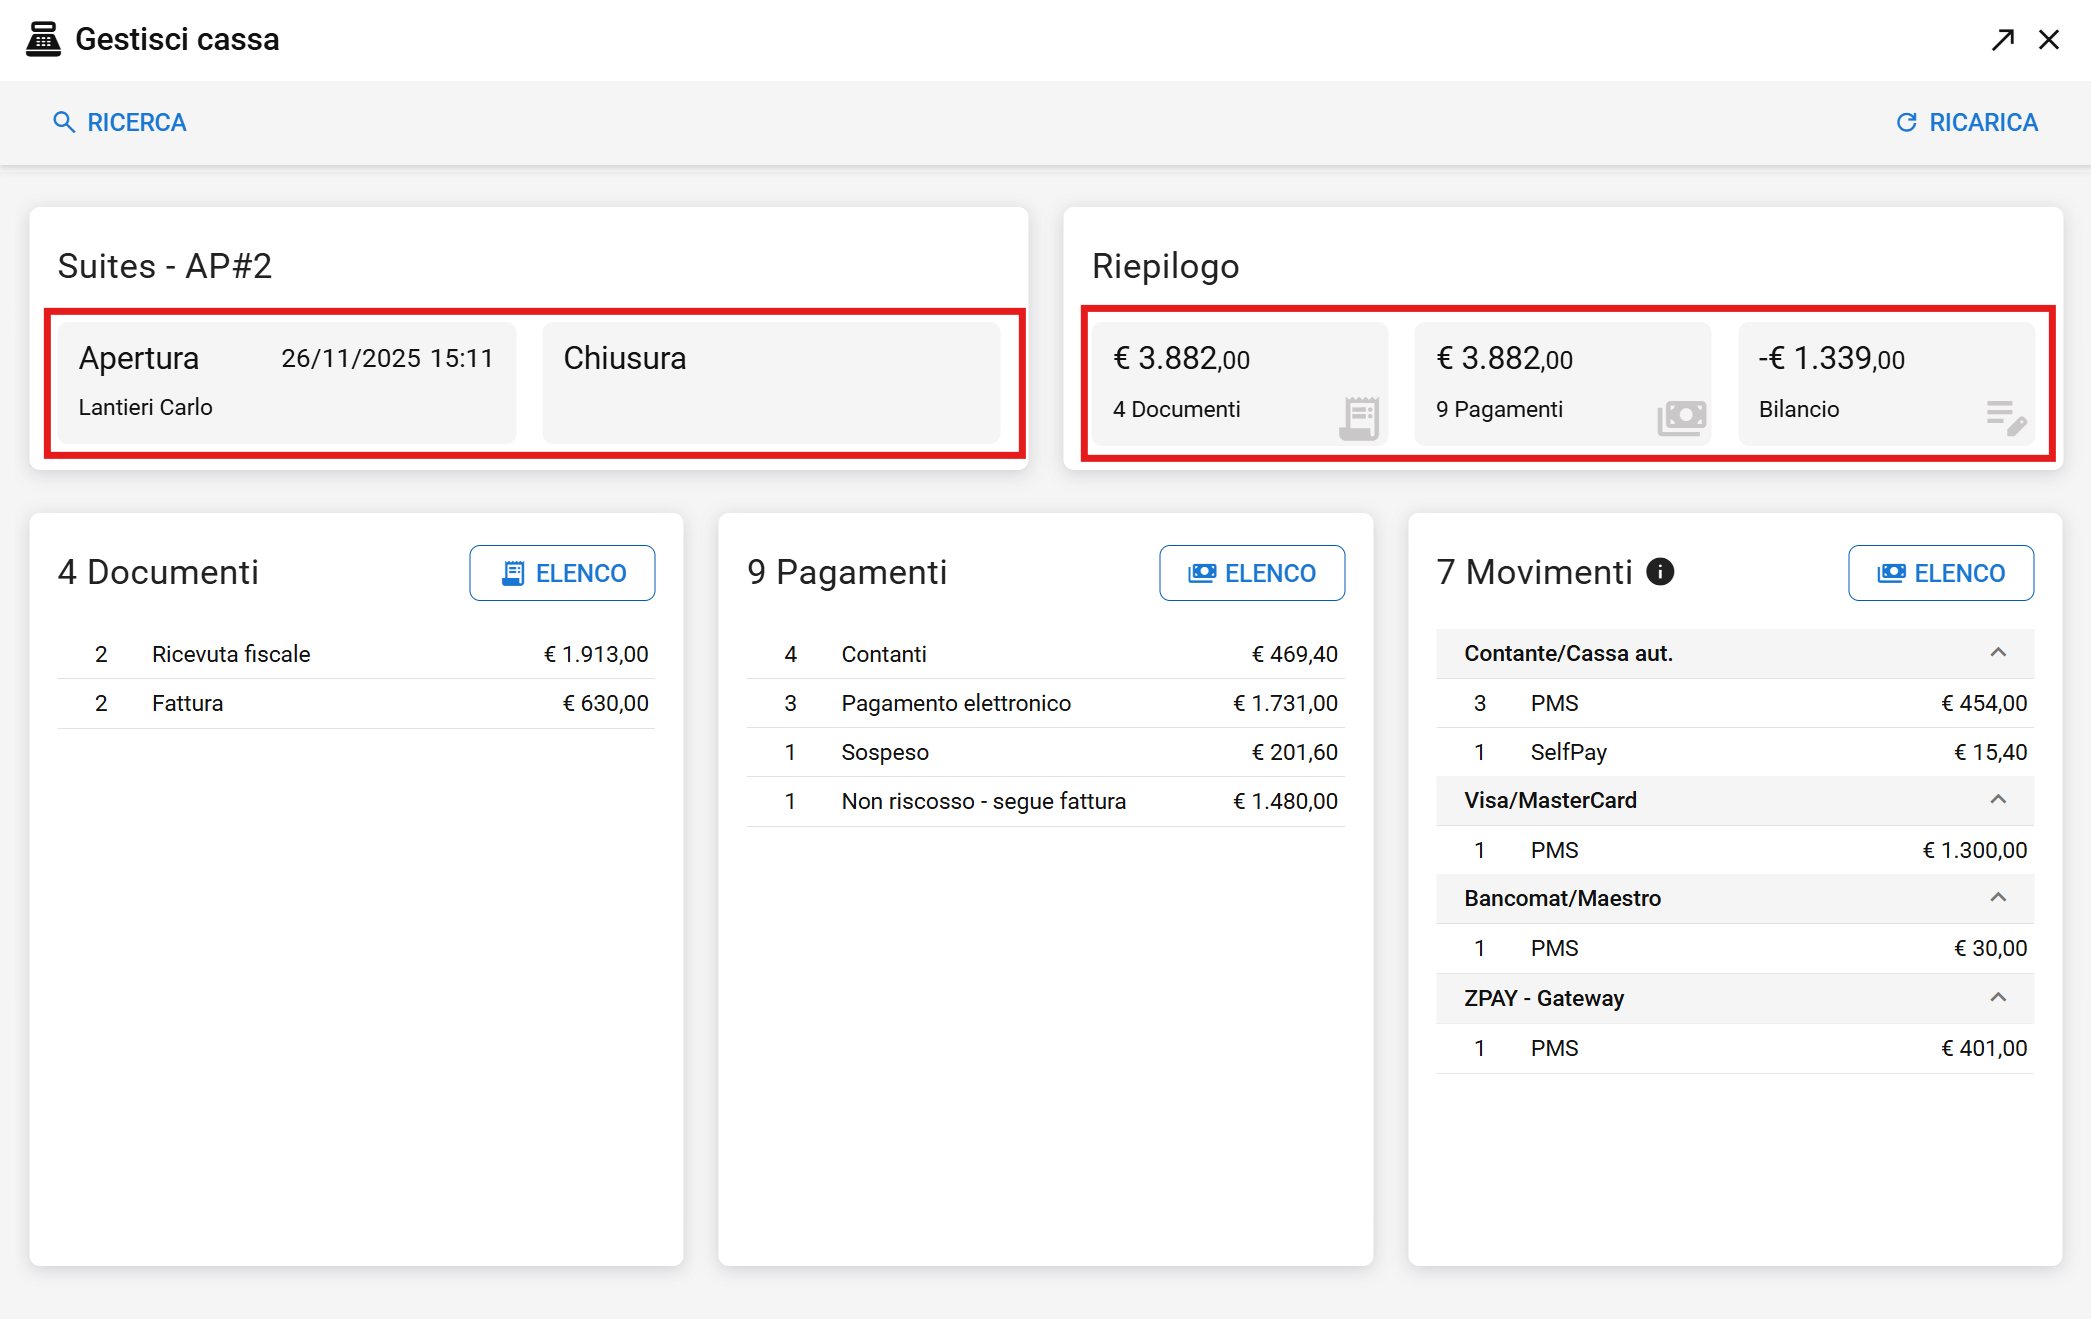Click the cash register icon in title
This screenshot has width=2091, height=1319.
point(43,40)
